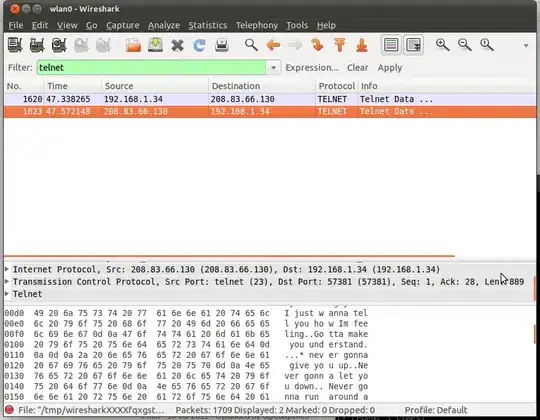Click the Expression... filter button
The height and width of the screenshot is (420, 540).
(x=312, y=67)
